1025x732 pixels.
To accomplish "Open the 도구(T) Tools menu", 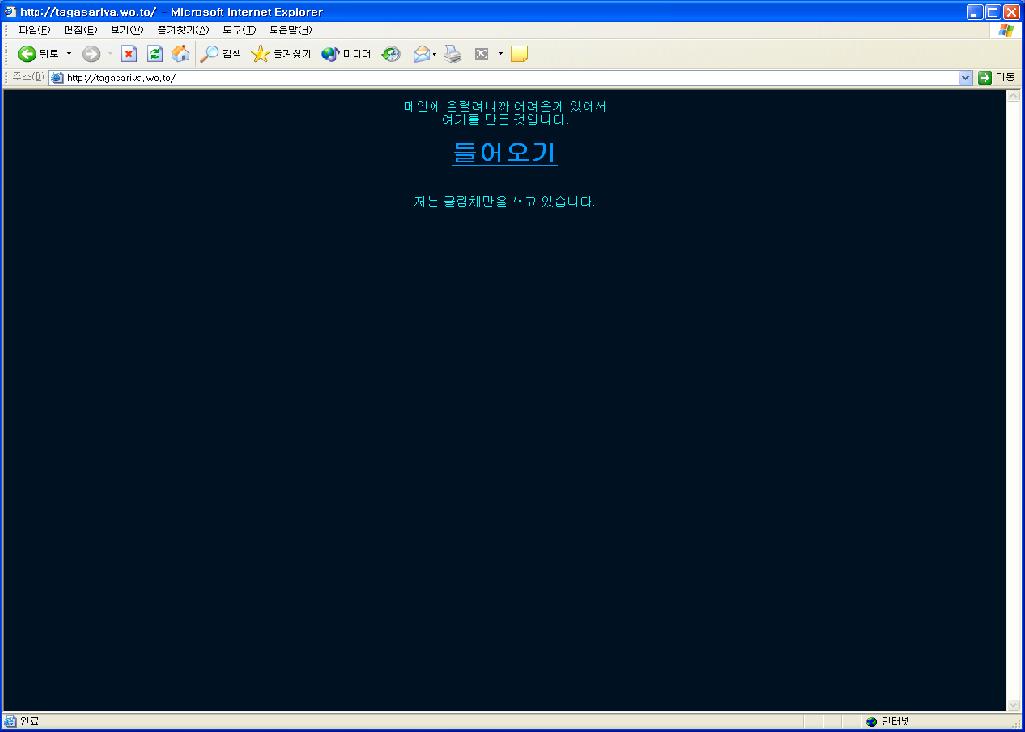I will (239, 30).
